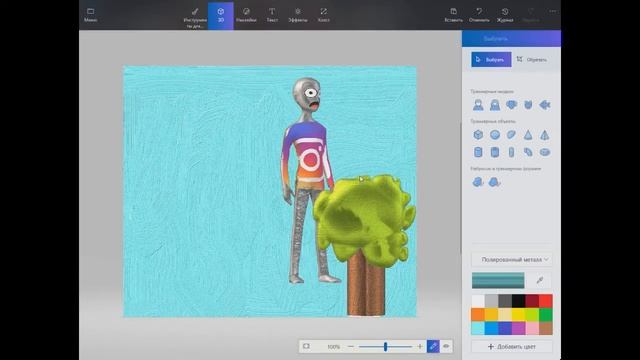Select the light gray color swatch
Viewport: 640px width, 360px height.
click(x=491, y=301)
